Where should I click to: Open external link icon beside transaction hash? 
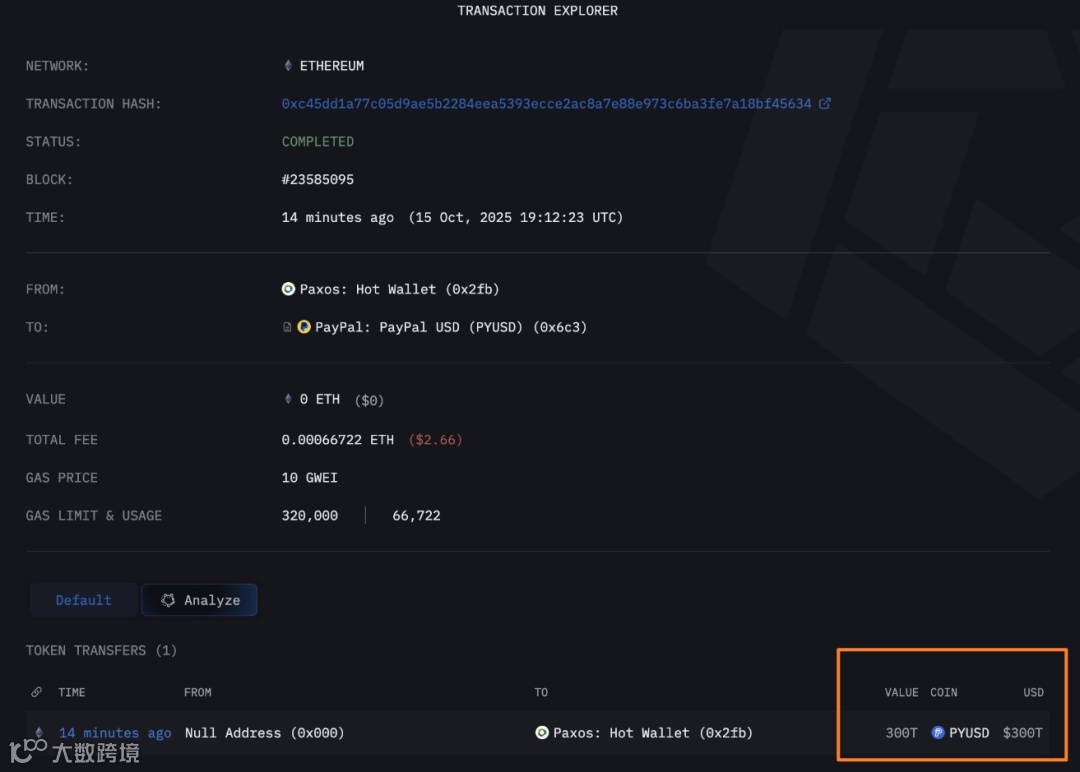point(824,103)
